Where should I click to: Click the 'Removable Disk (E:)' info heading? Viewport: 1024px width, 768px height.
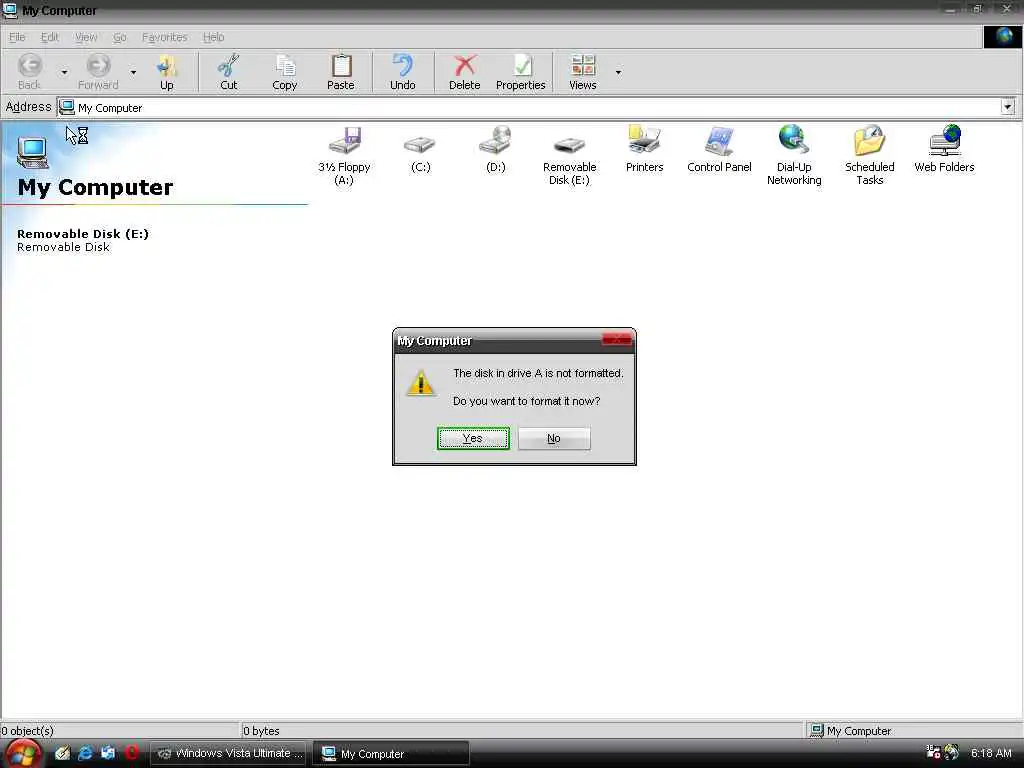[83, 234]
